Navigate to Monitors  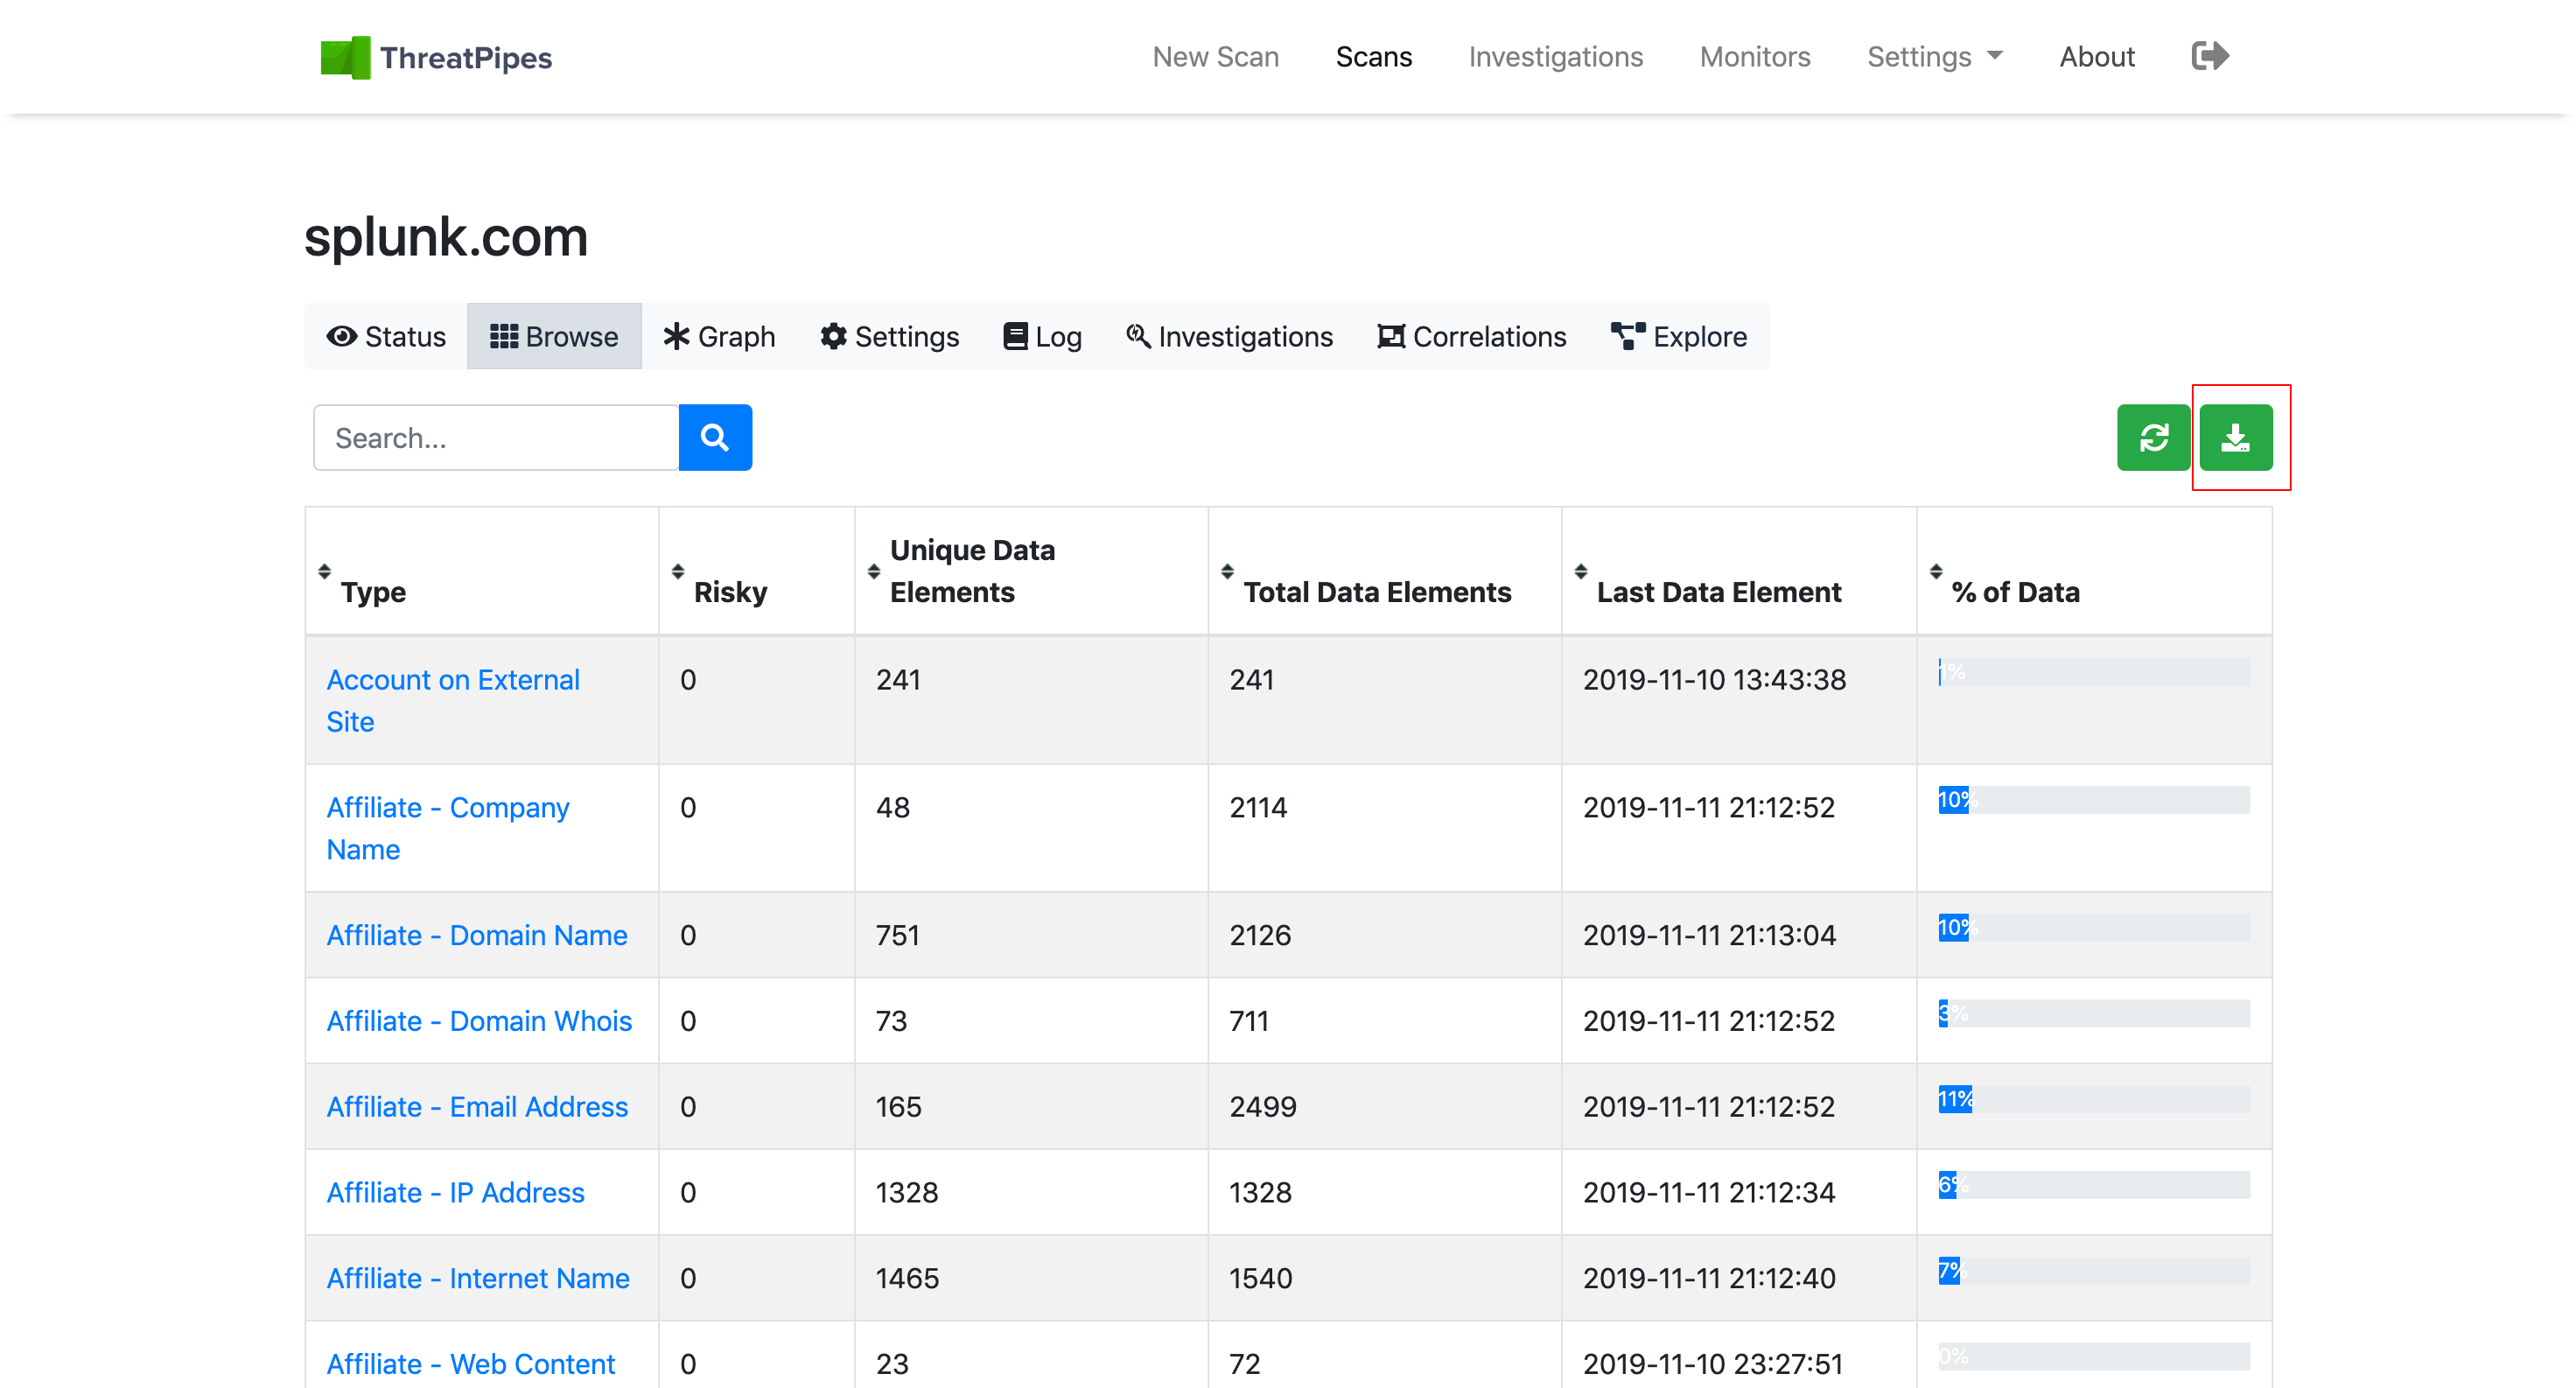[1754, 56]
